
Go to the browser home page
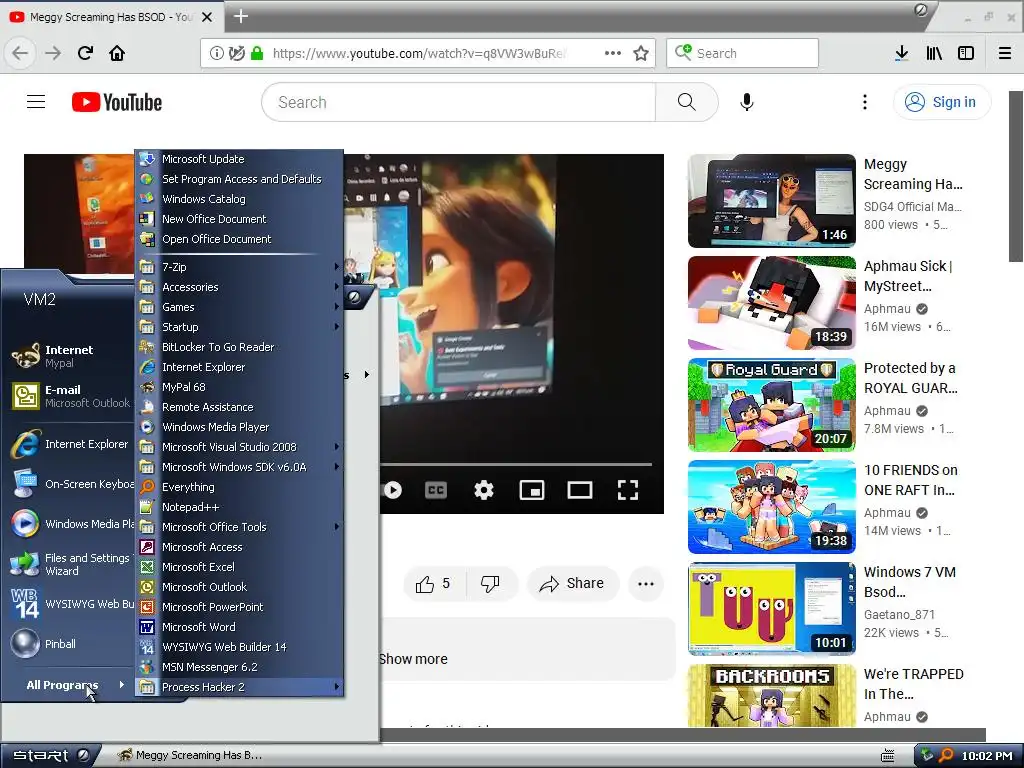click(x=117, y=53)
